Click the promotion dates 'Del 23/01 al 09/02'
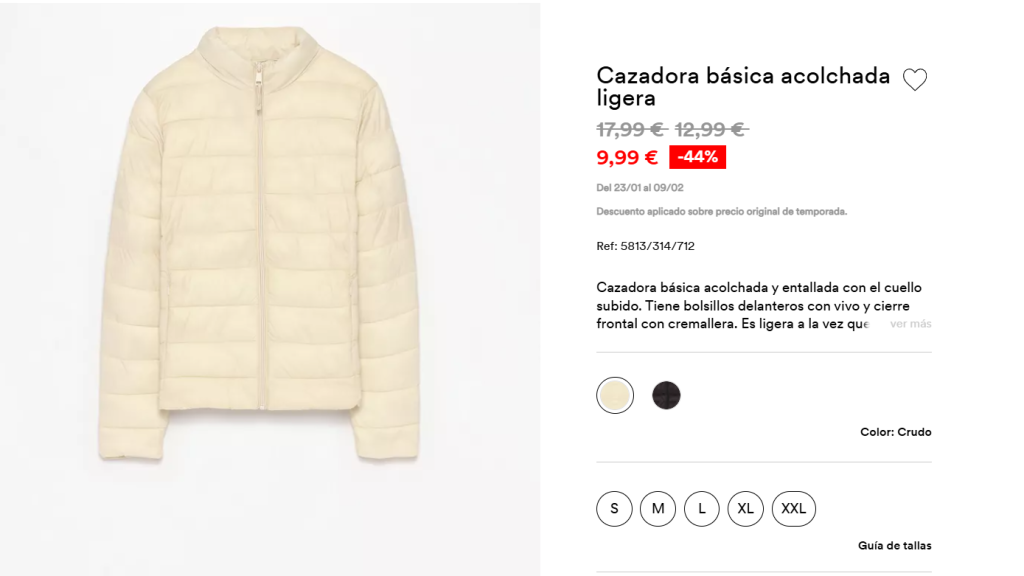1024x576 pixels. [640, 187]
